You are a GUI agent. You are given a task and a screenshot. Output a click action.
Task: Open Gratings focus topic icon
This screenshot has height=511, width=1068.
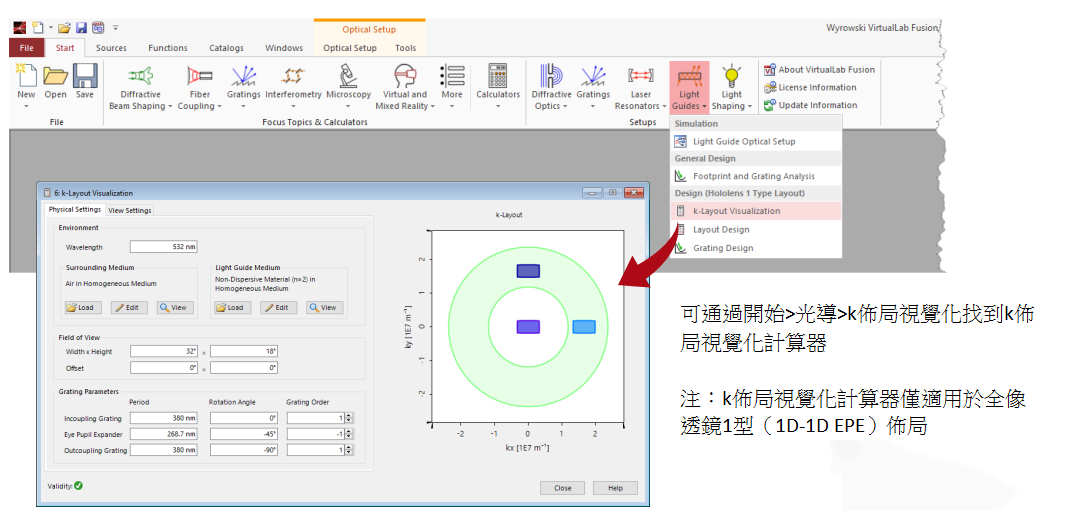pos(243,75)
